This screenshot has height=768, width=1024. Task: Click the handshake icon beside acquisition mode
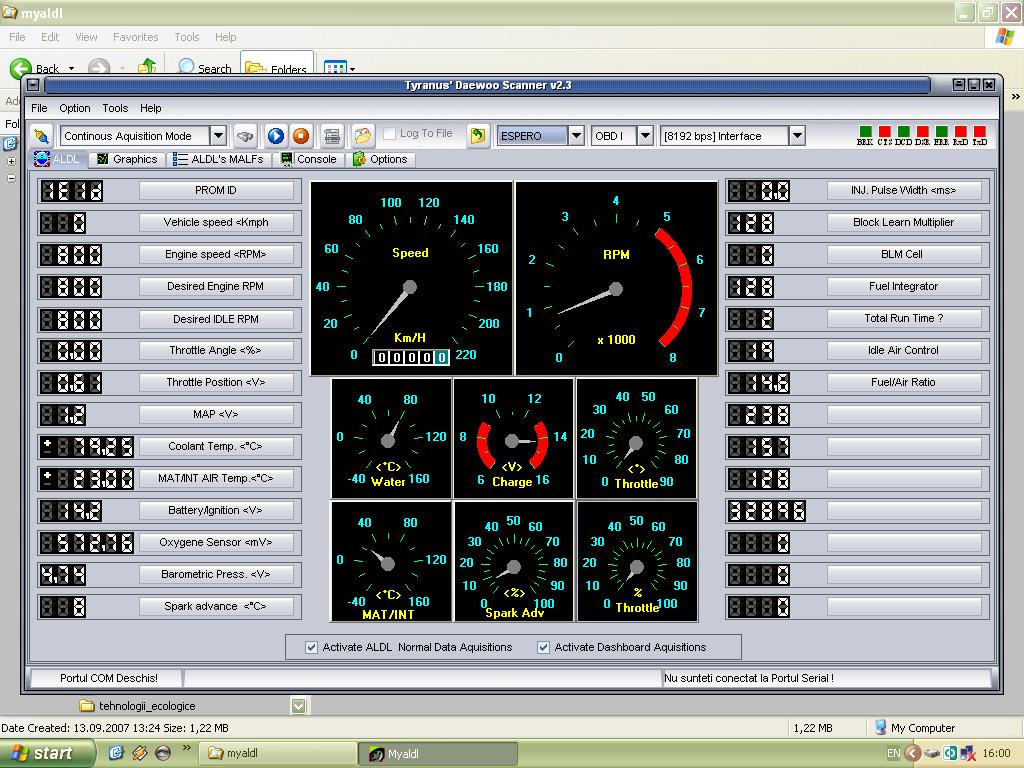click(246, 136)
